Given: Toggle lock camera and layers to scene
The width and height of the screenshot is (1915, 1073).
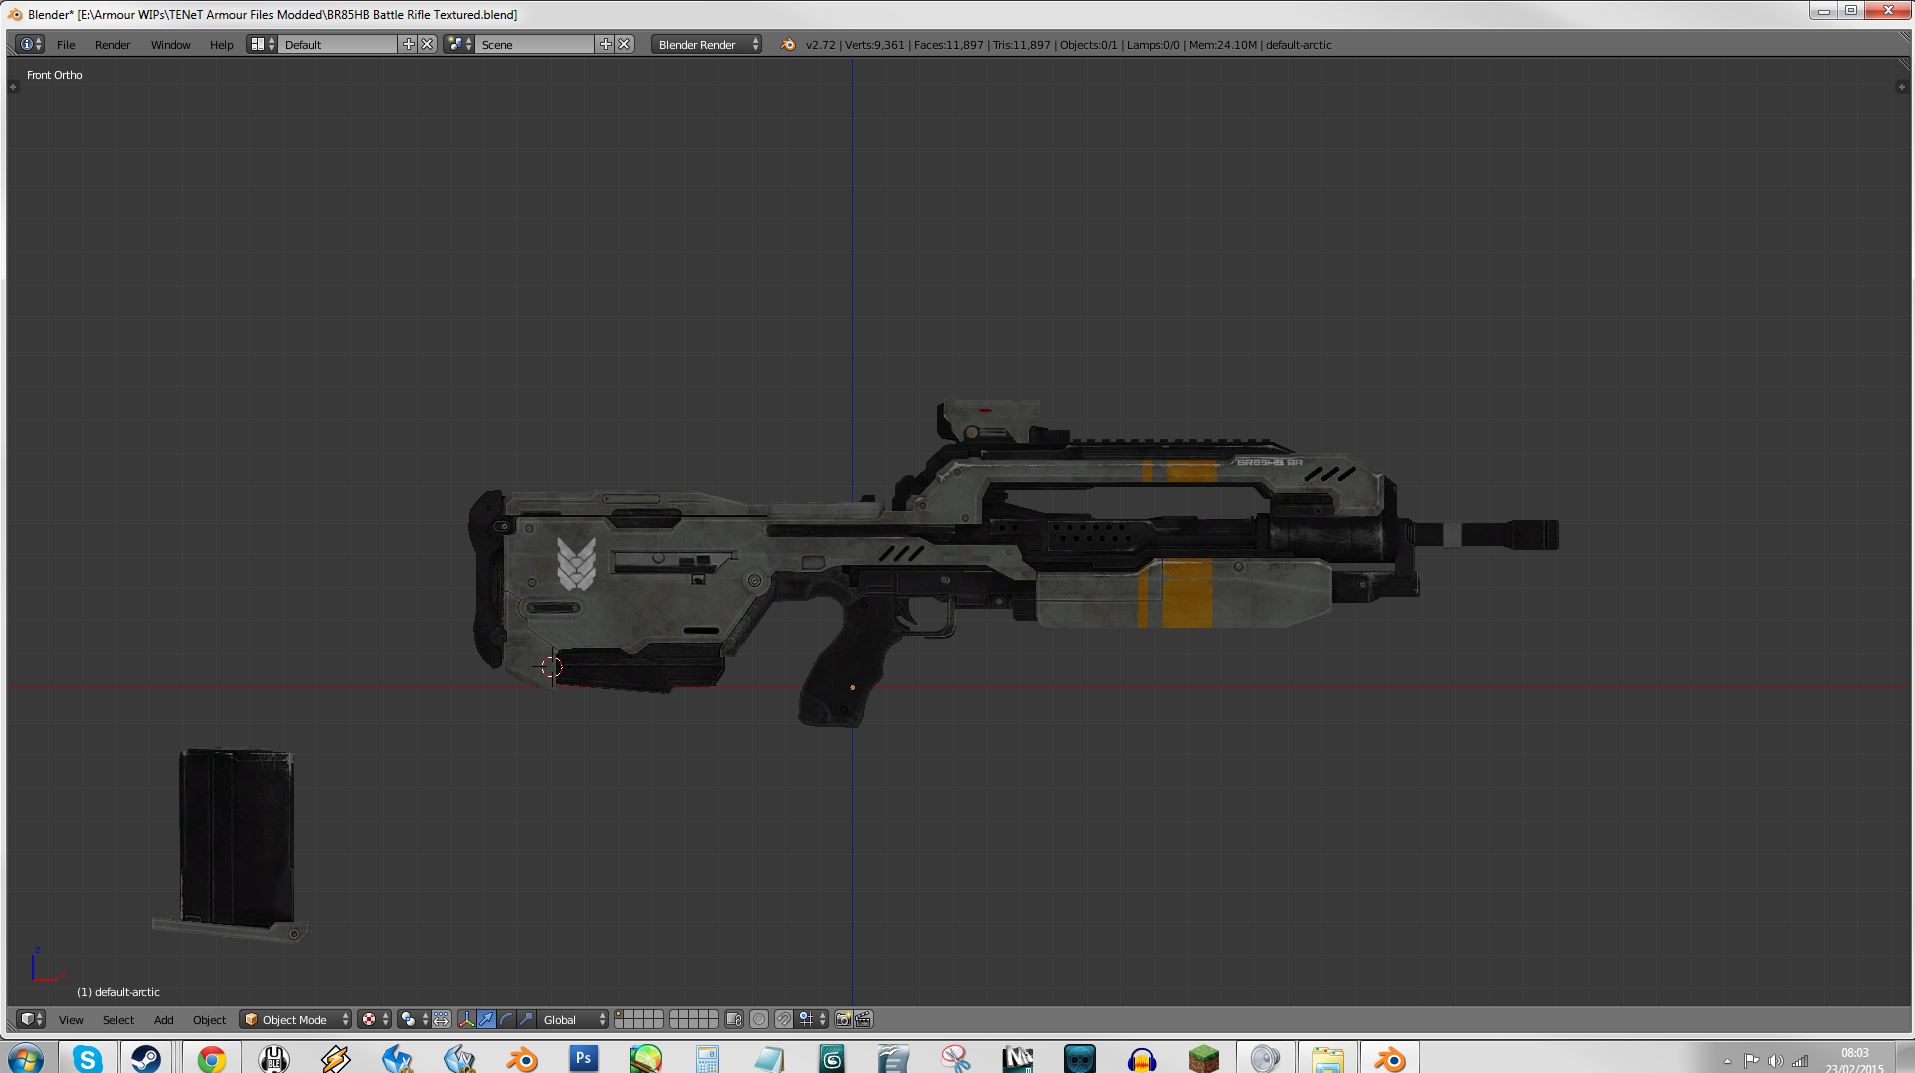Looking at the screenshot, I should 733,1019.
